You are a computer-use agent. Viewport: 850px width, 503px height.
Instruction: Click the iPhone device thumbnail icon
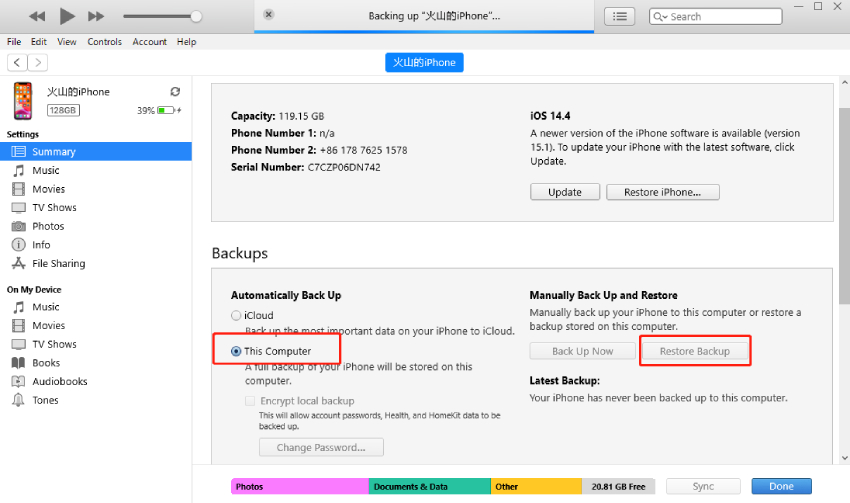point(23,101)
